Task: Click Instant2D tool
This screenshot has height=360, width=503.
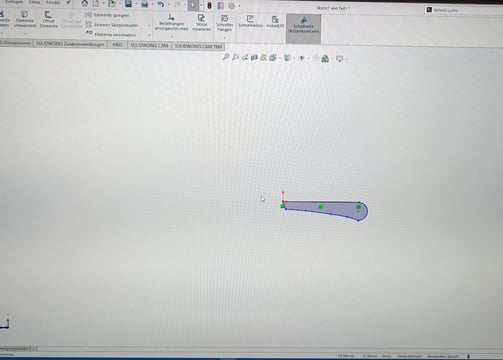Action: [x=275, y=22]
